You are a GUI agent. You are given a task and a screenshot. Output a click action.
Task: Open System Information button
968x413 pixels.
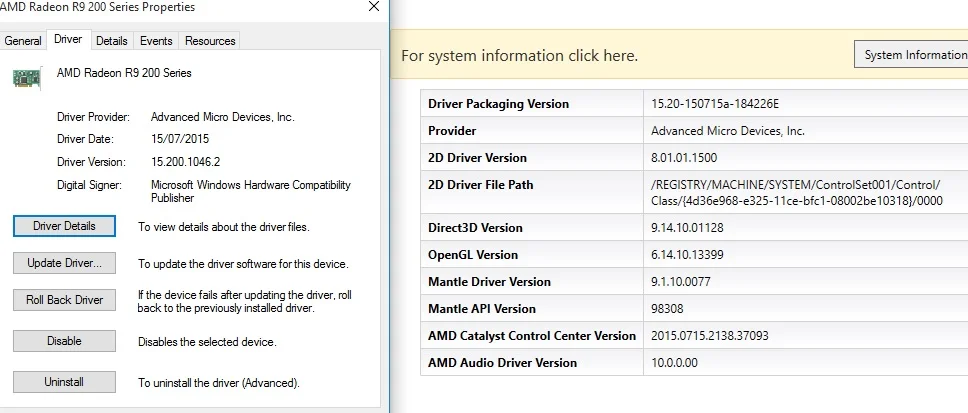click(x=912, y=55)
